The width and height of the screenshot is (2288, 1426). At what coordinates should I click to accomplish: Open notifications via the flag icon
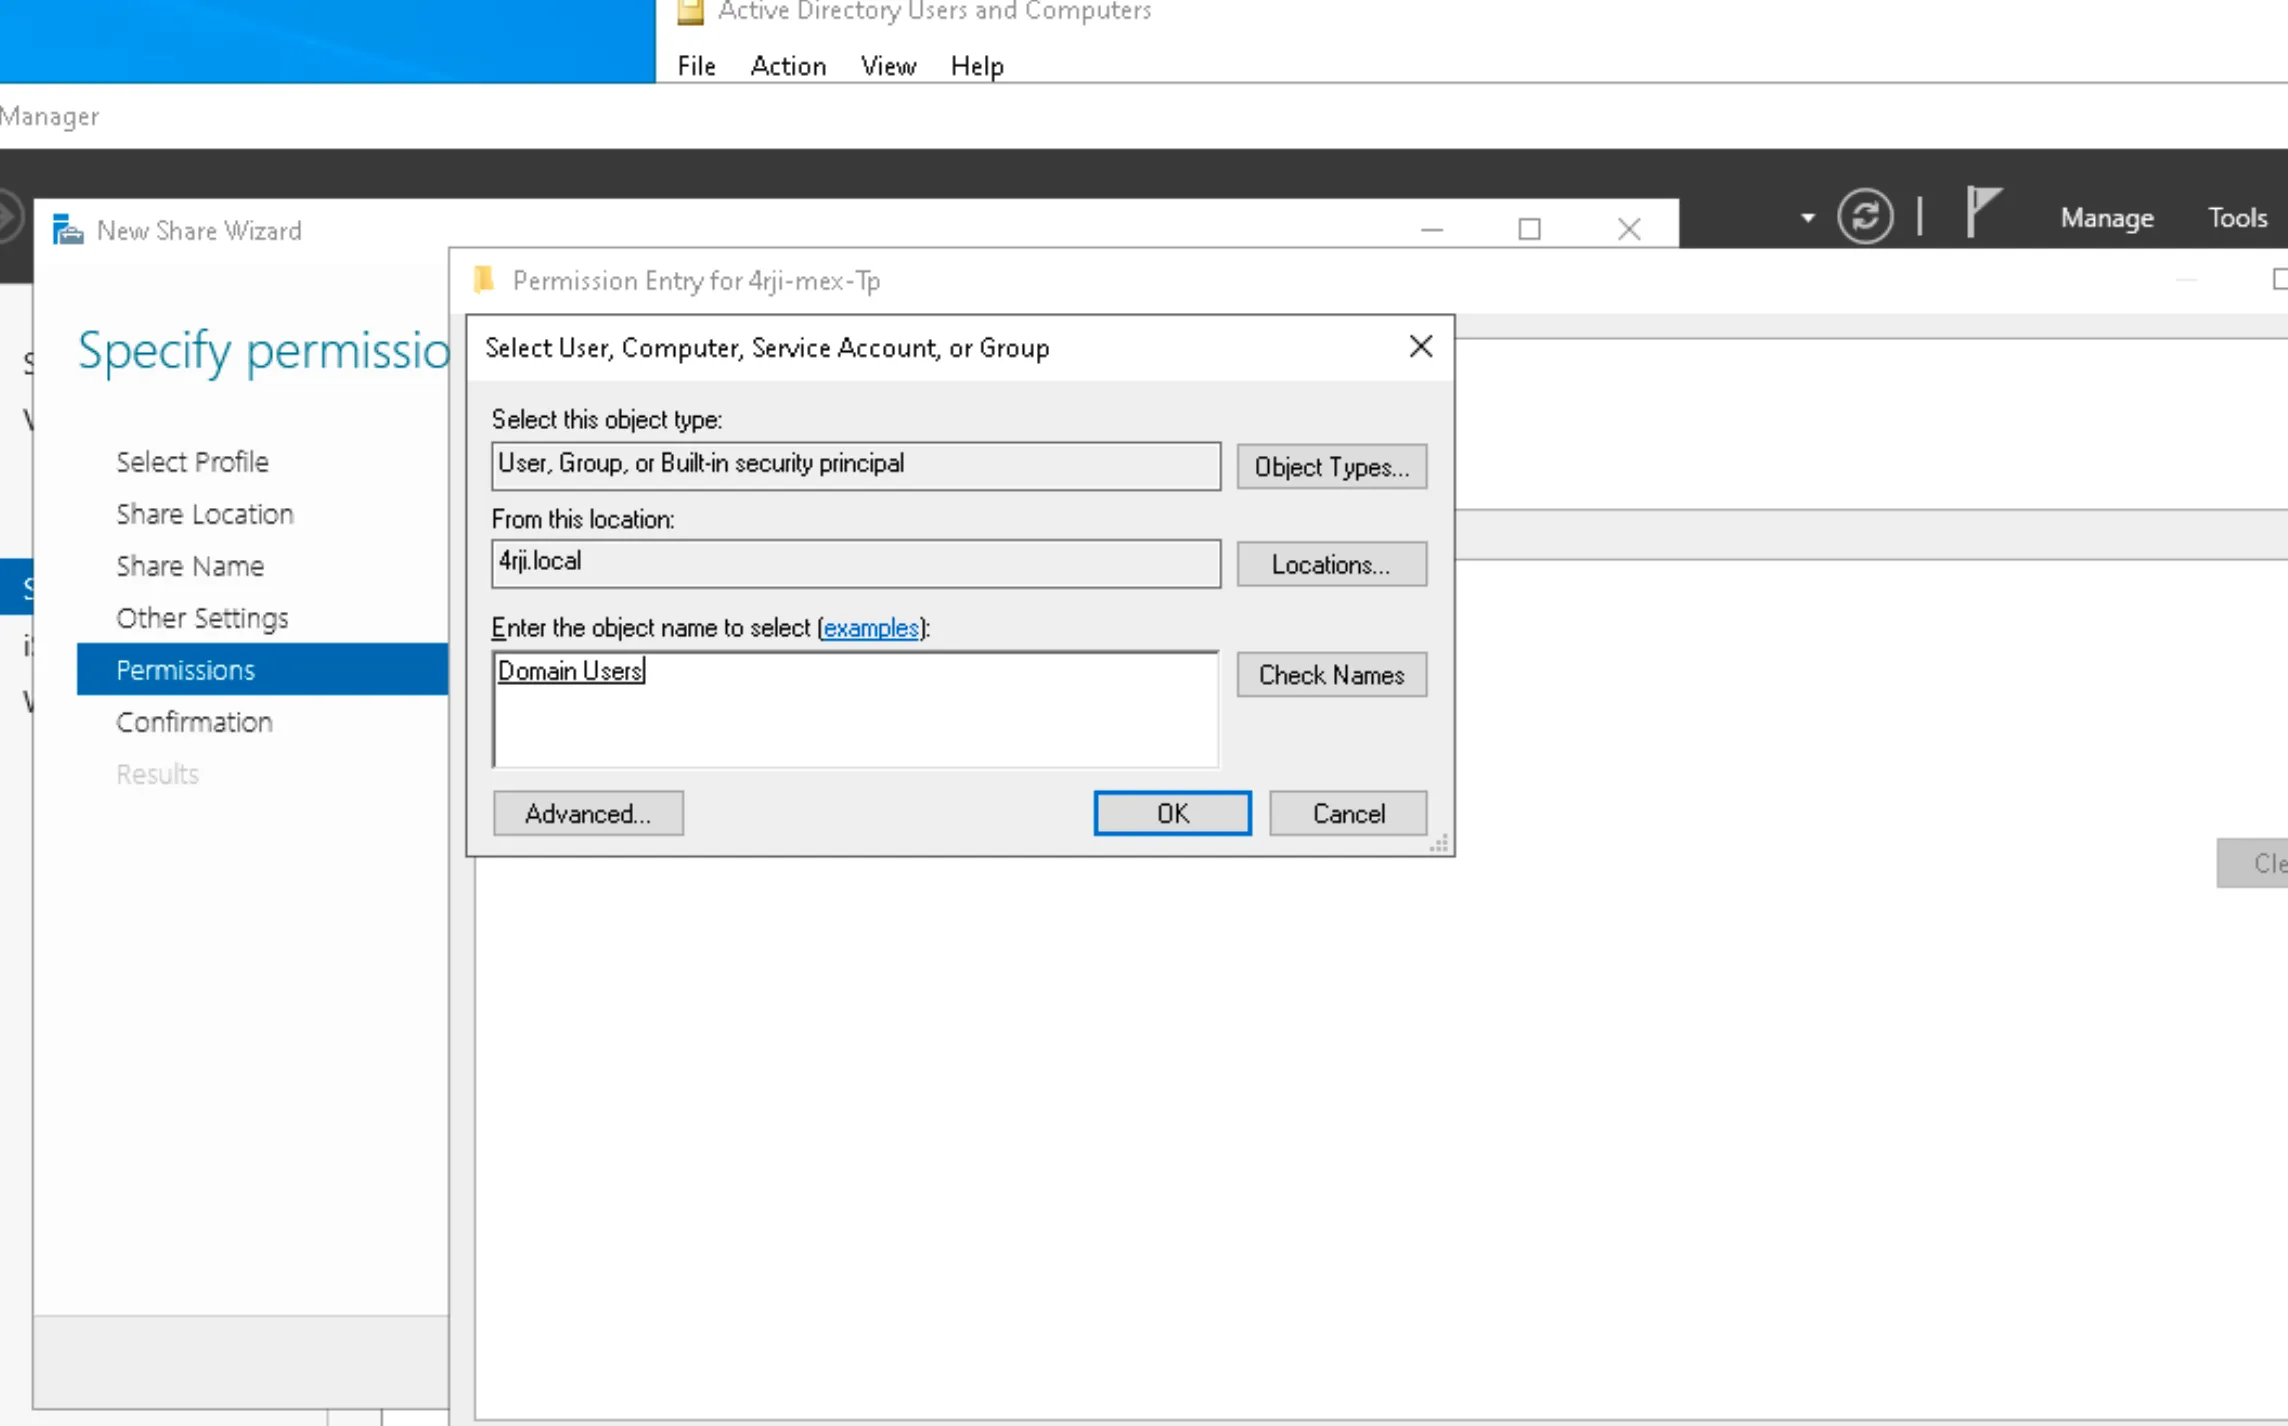tap(1983, 213)
